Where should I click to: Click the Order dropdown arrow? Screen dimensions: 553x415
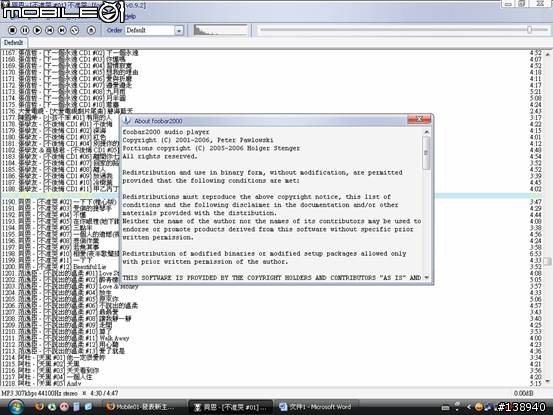coord(179,31)
